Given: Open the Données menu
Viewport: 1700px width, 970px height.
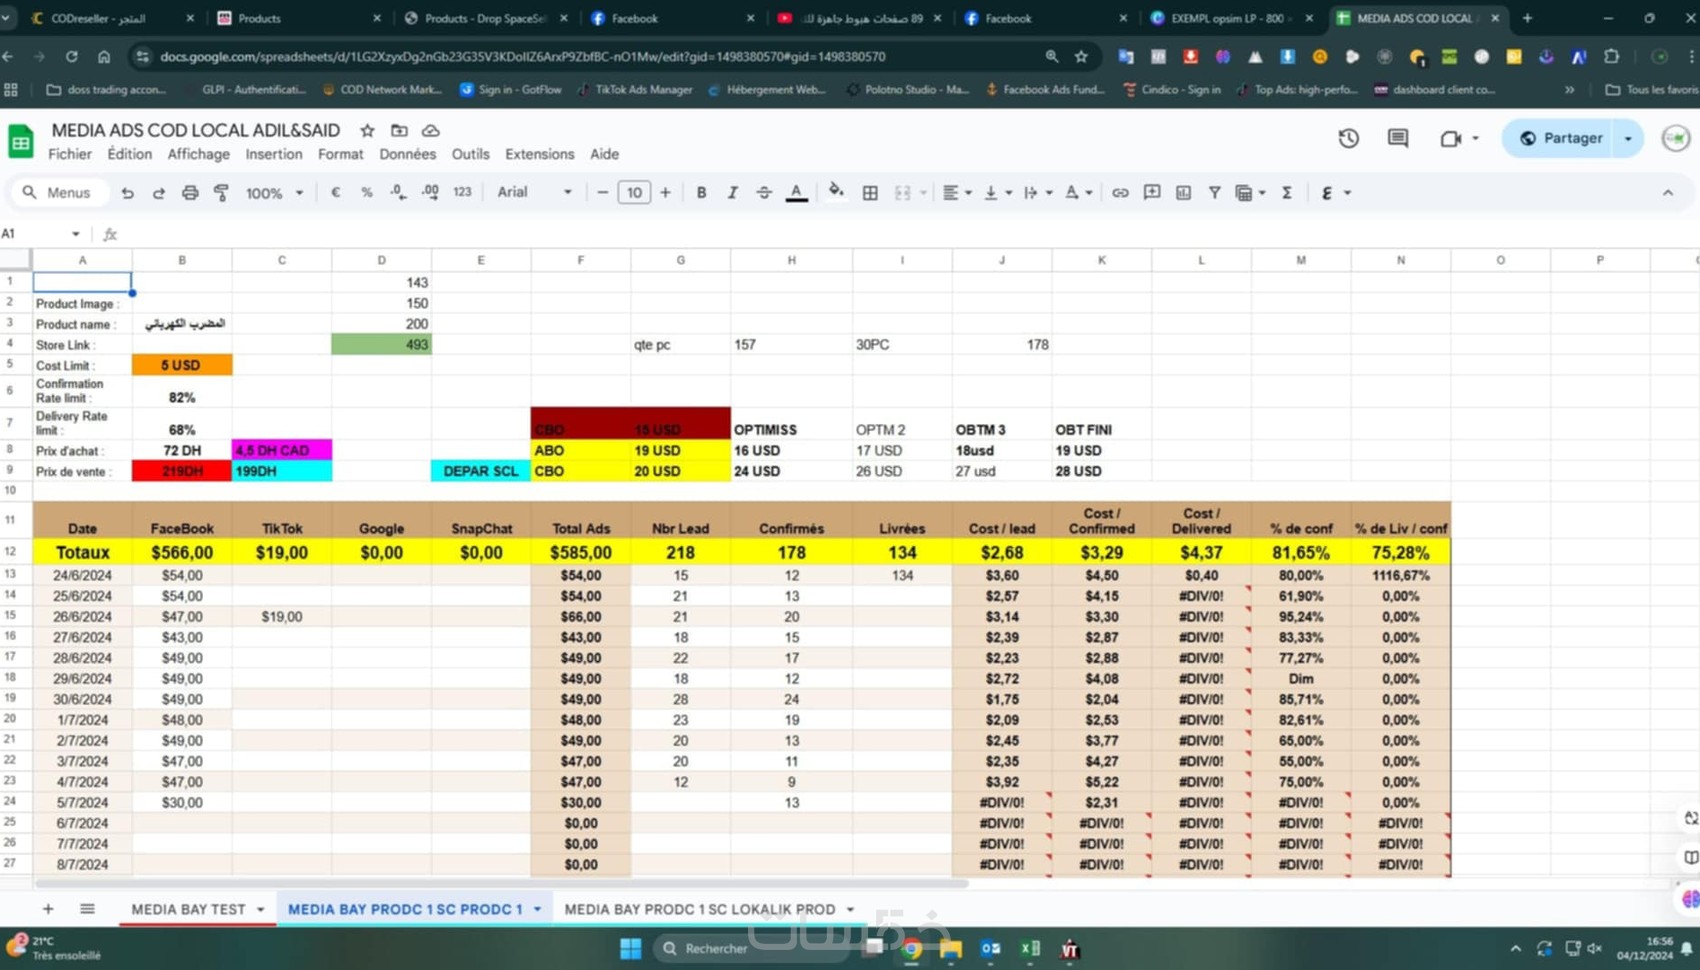Looking at the screenshot, I should pyautogui.click(x=407, y=154).
